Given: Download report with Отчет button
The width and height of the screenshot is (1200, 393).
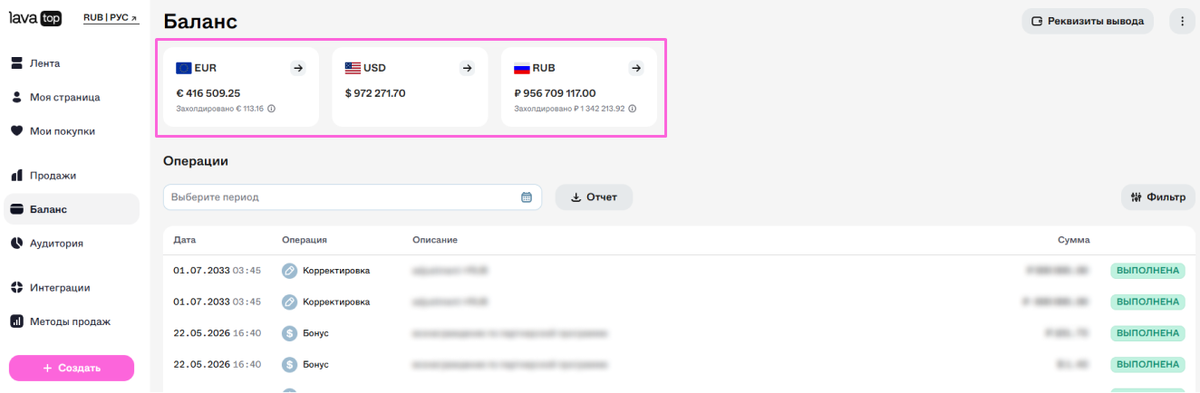Looking at the screenshot, I should pos(594,197).
